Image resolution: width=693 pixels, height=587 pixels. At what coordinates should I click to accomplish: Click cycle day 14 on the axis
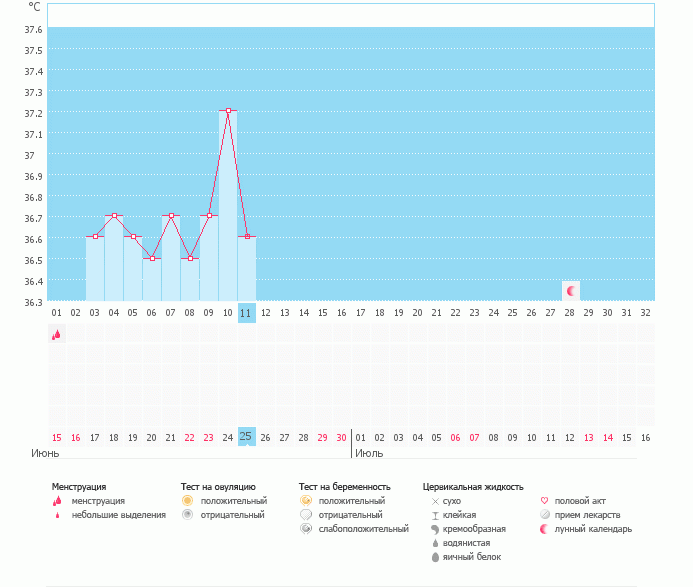[x=303, y=313]
